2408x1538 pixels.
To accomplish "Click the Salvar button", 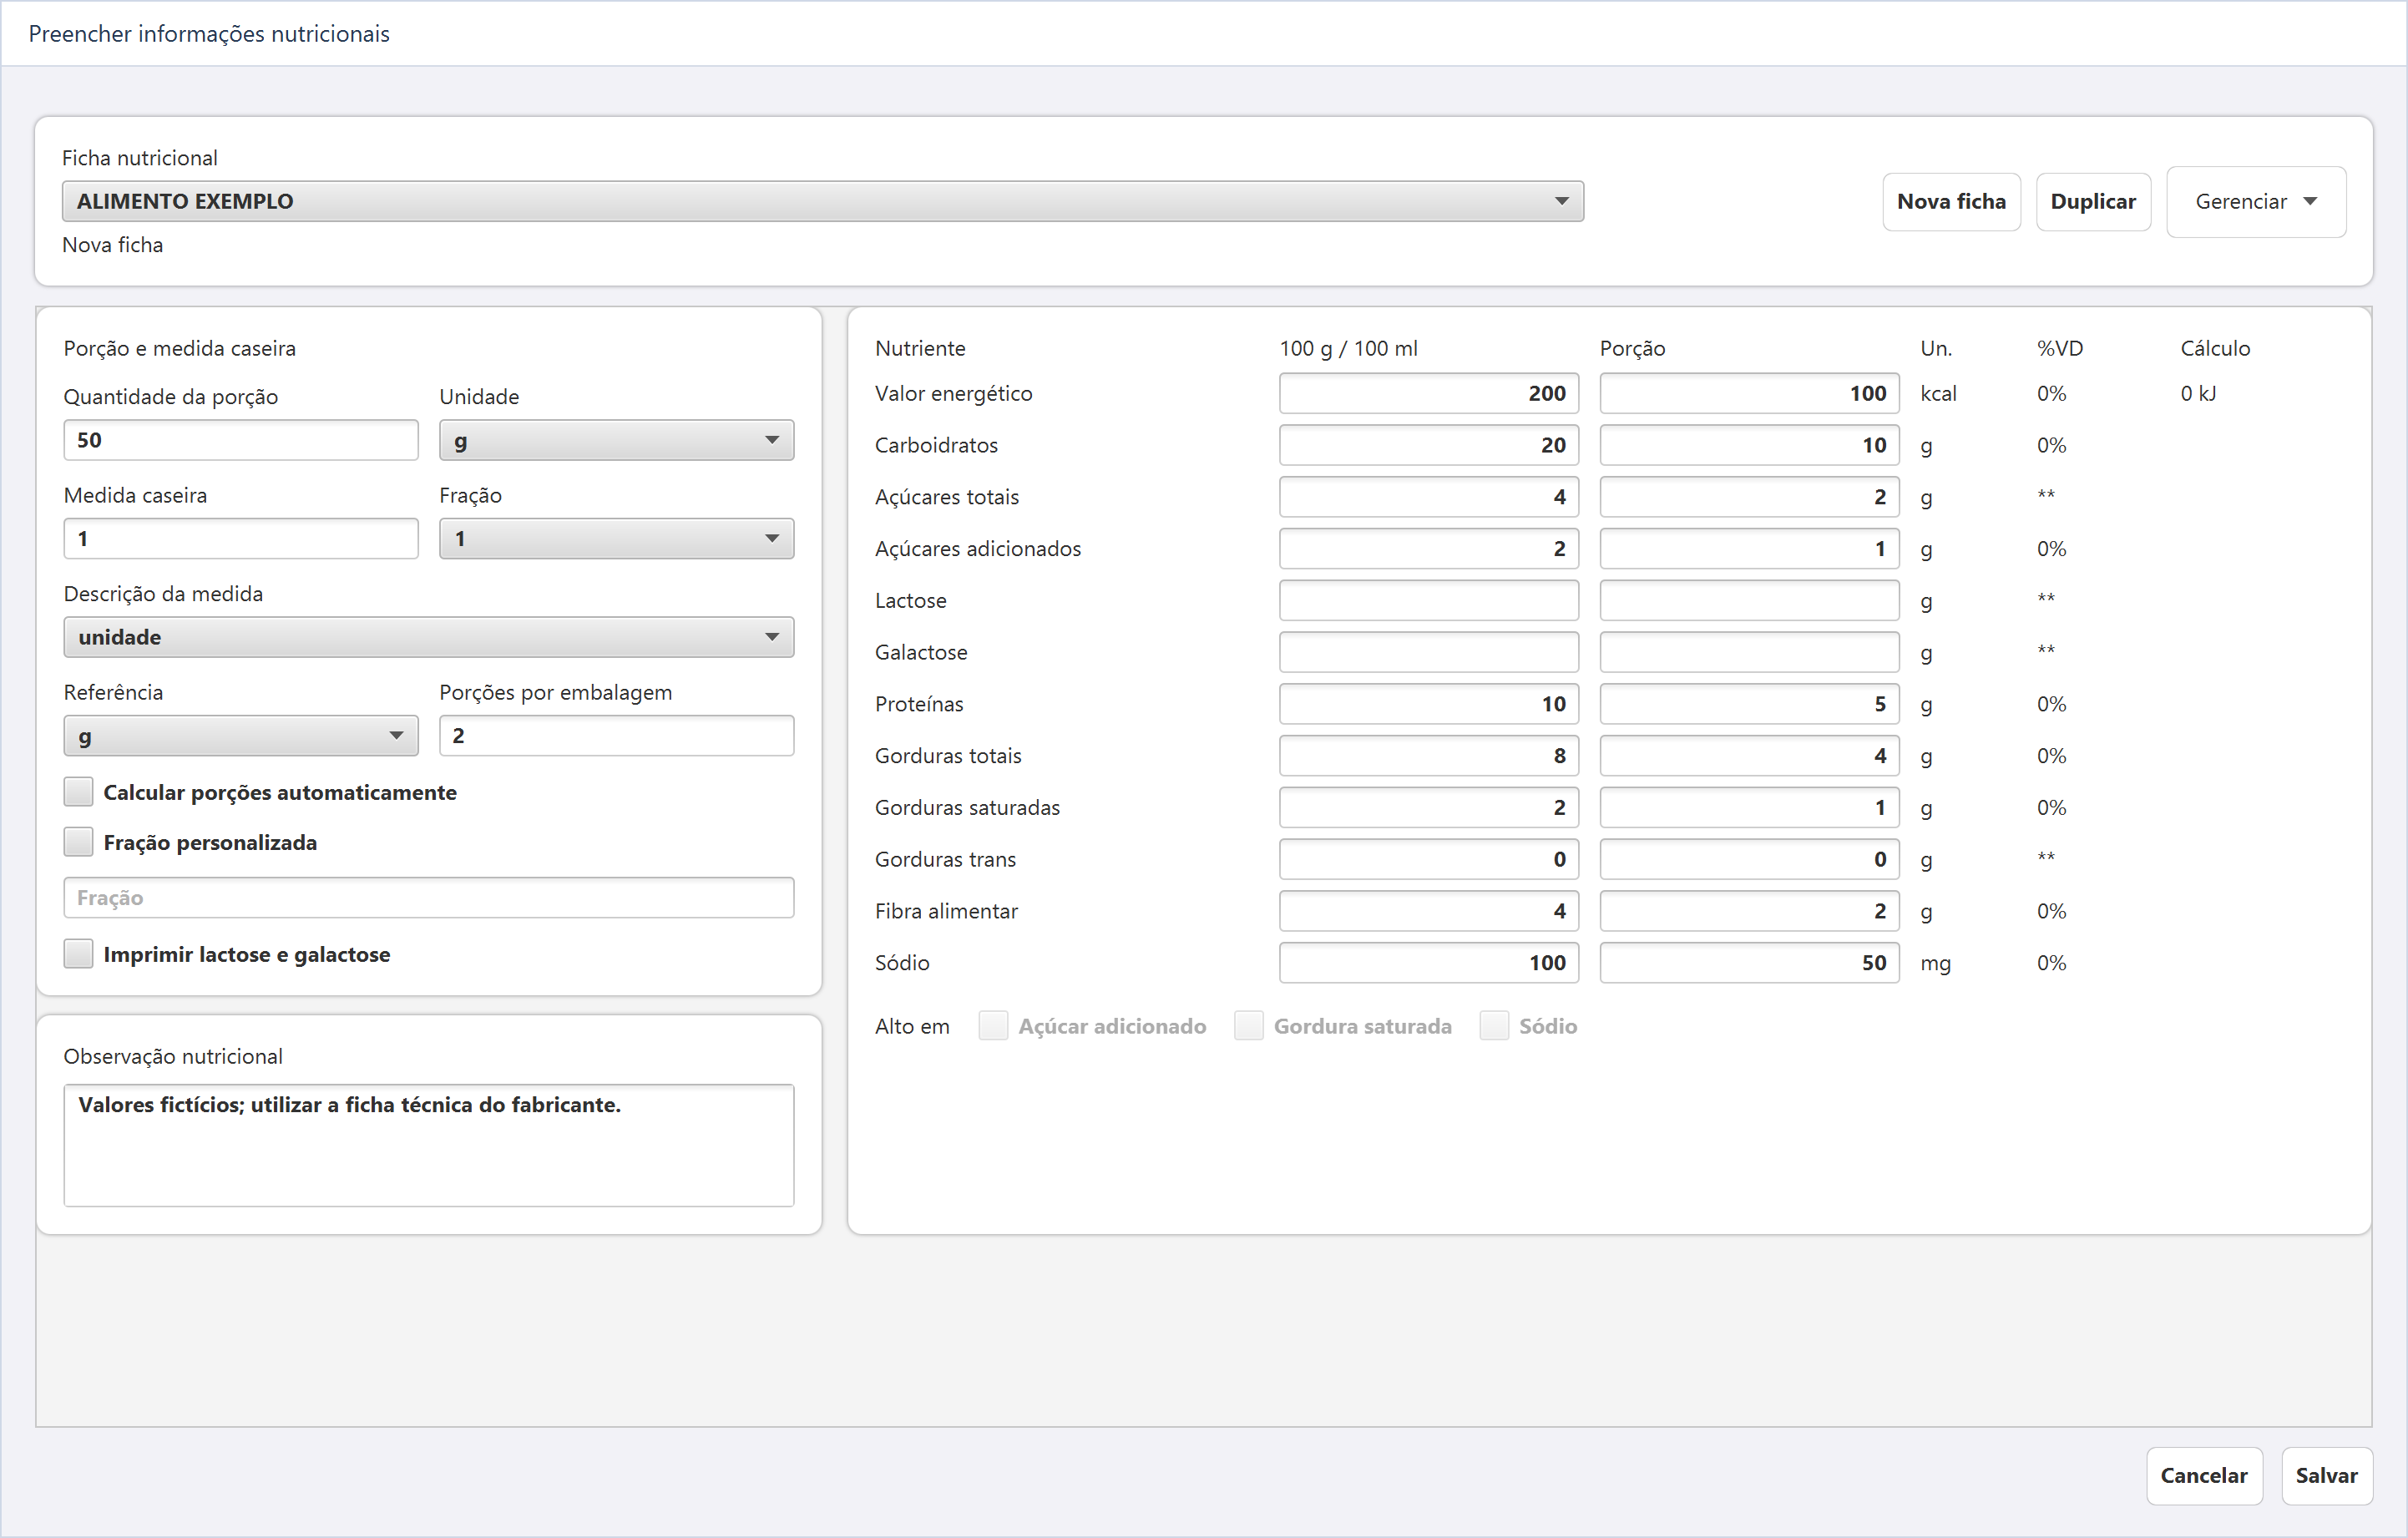I will pos(2326,1476).
